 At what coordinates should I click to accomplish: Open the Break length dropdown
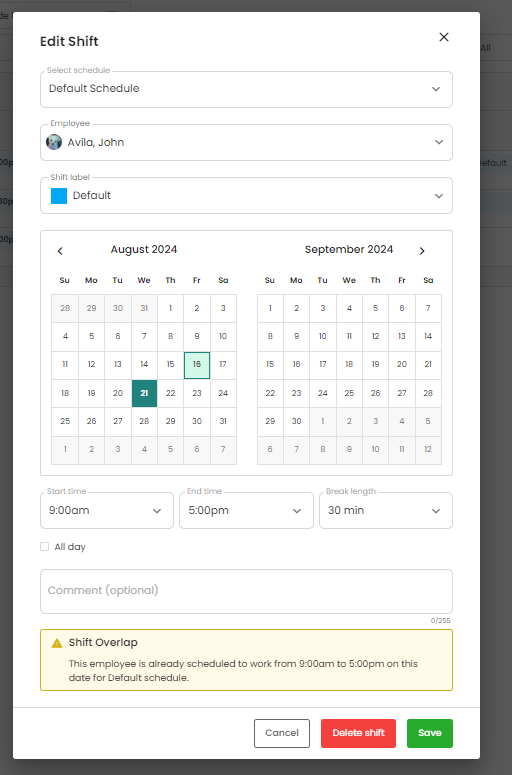click(385, 511)
